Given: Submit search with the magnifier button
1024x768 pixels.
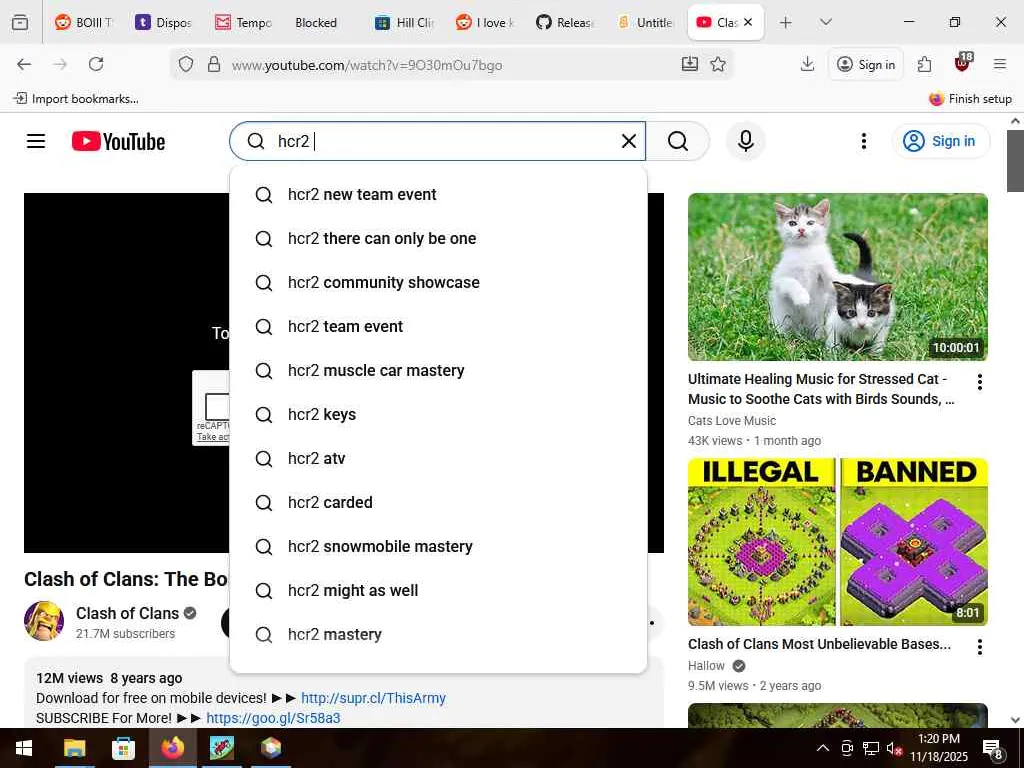Looking at the screenshot, I should click(678, 141).
